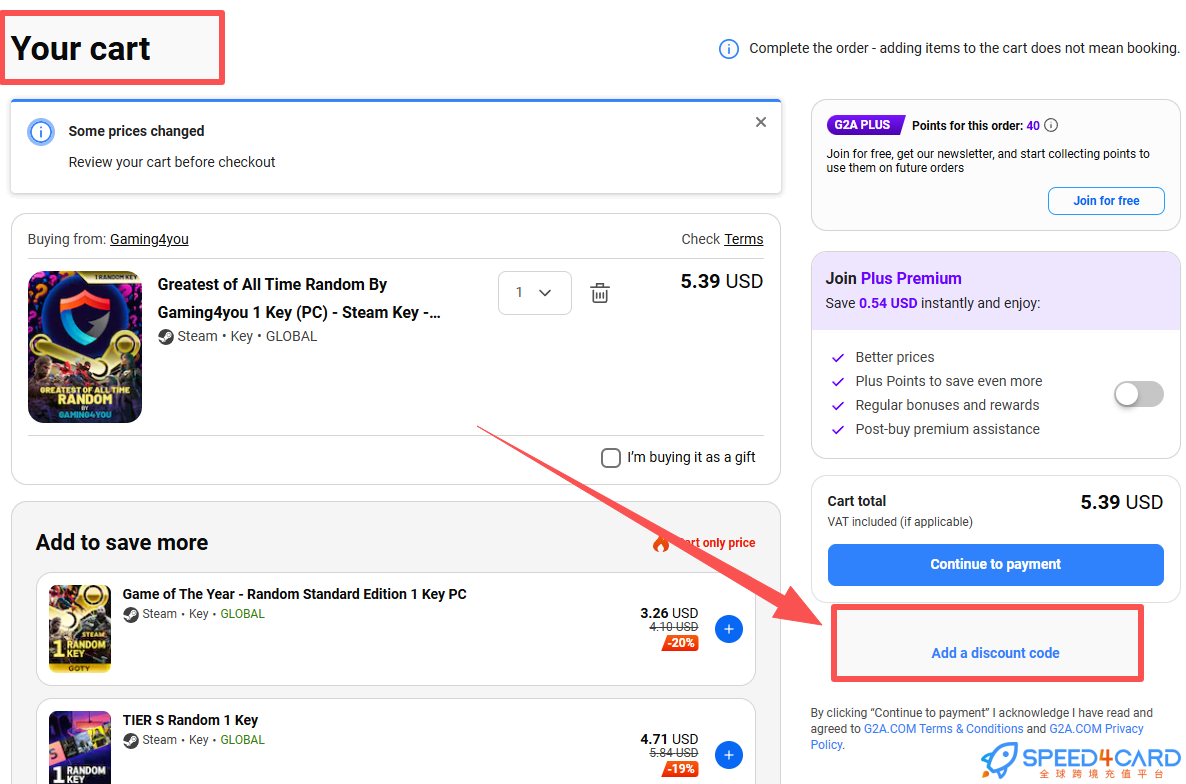Open the seller Terms link
1186x784 pixels.
pyautogui.click(x=744, y=239)
